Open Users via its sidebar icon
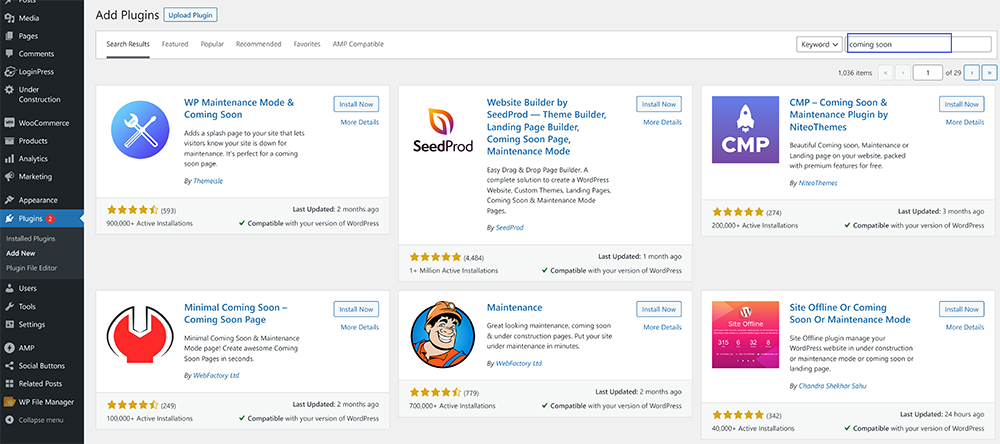The height and width of the screenshot is (444, 1000). 9,288
